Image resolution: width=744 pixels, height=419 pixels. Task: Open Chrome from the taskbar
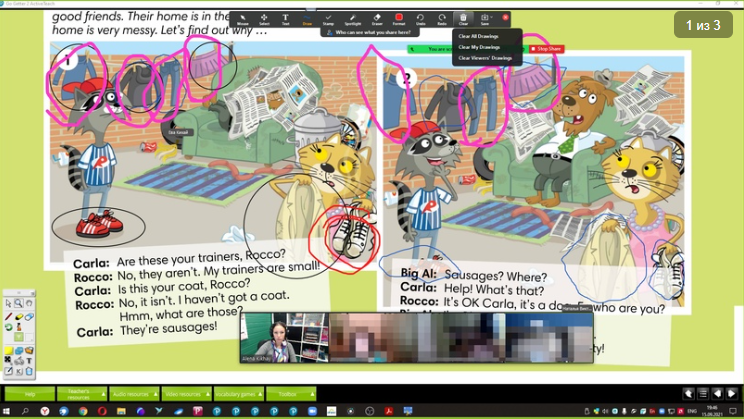pyautogui.click(x=83, y=411)
